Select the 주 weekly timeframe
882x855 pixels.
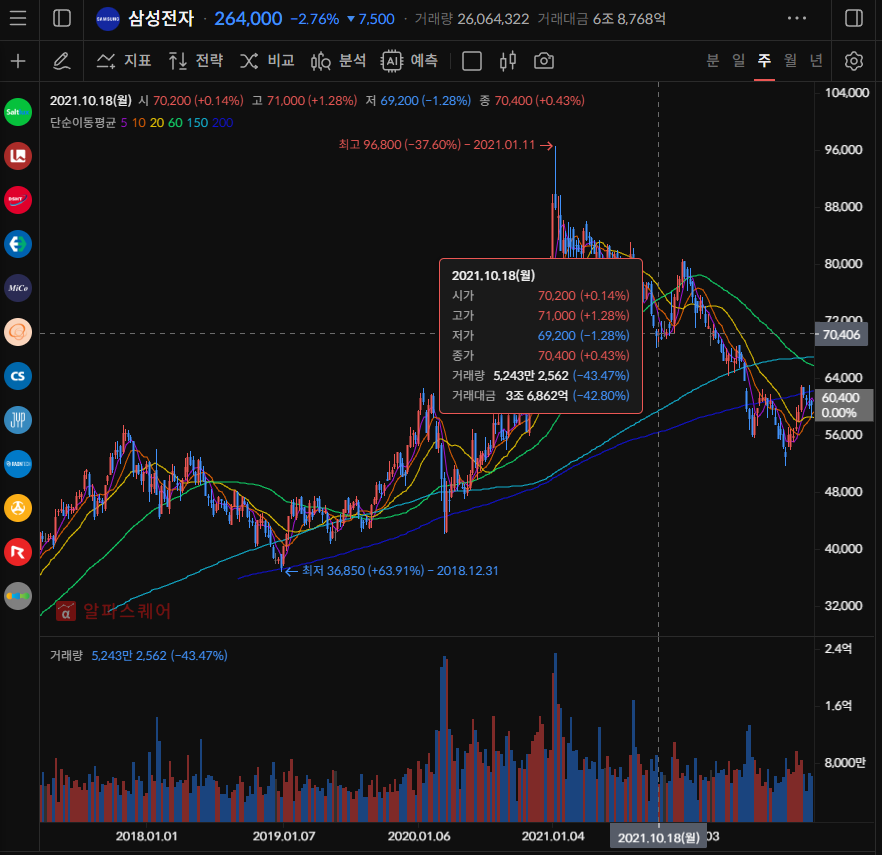pos(764,60)
